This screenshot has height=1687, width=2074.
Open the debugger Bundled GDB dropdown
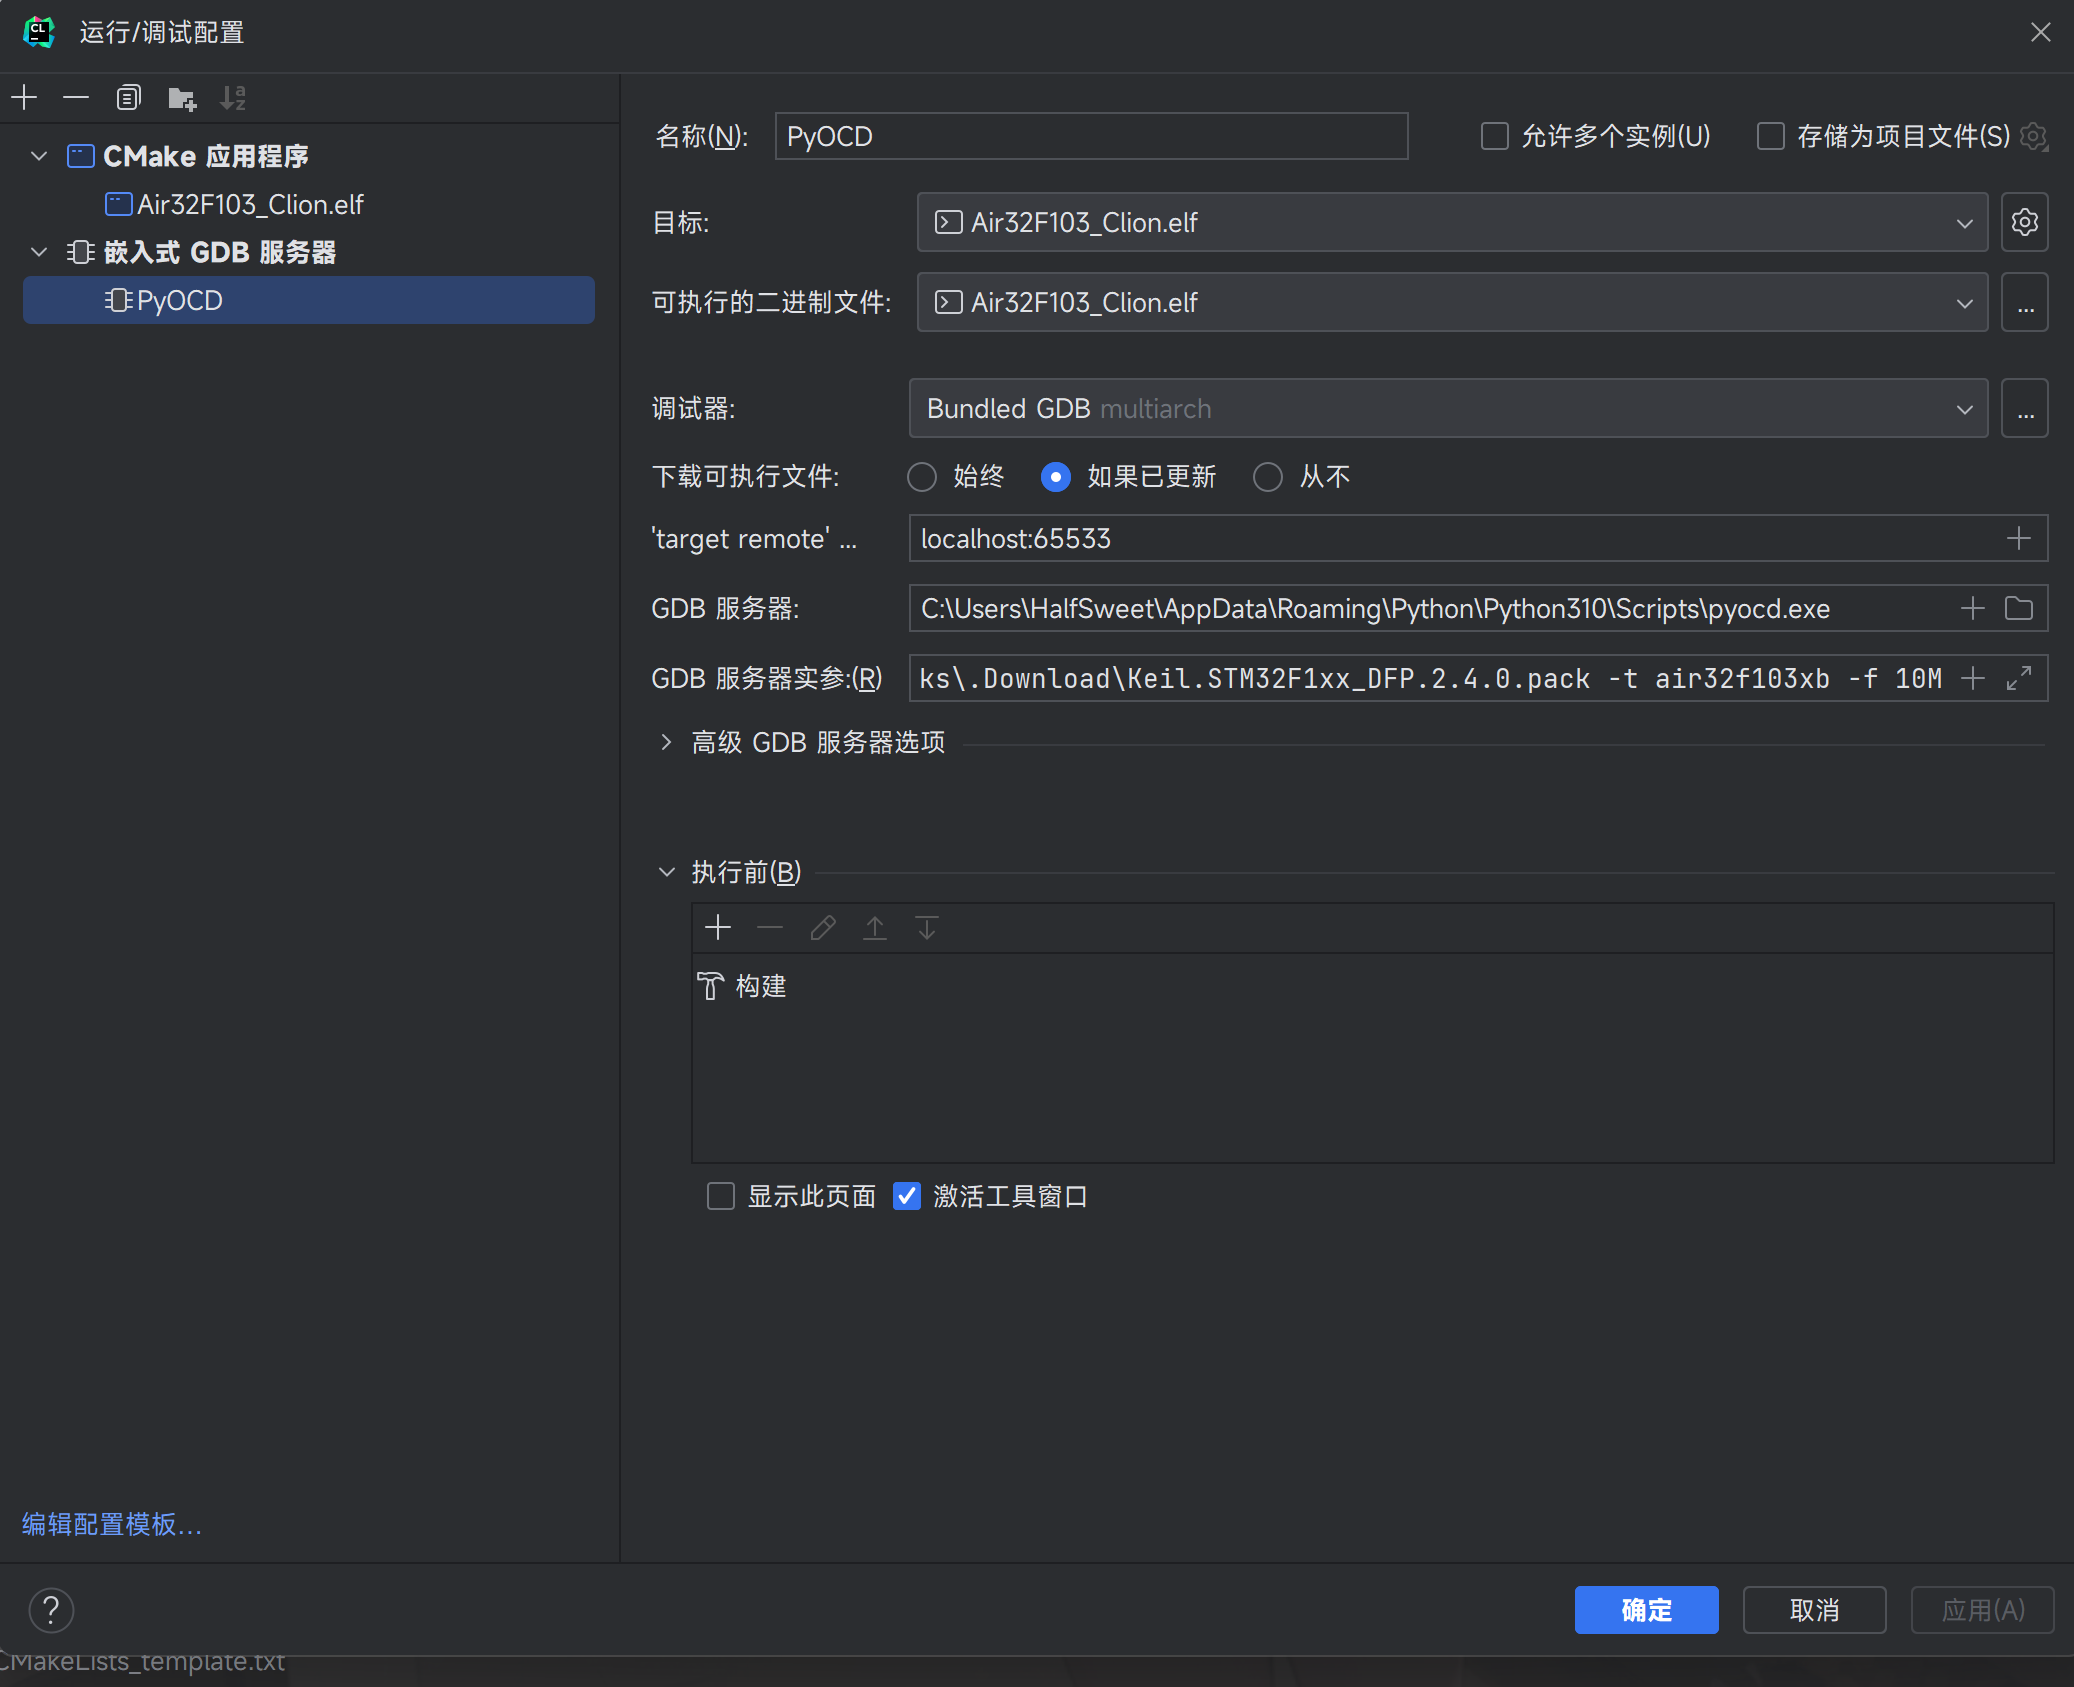[1447, 408]
